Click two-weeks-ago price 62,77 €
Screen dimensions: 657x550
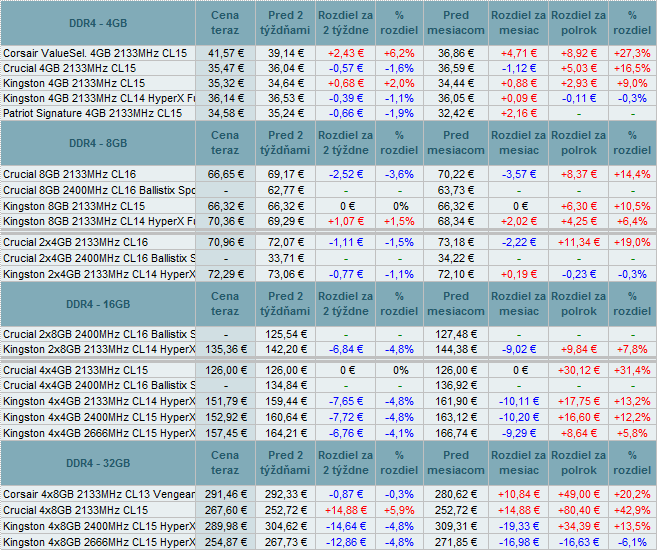coord(286,190)
